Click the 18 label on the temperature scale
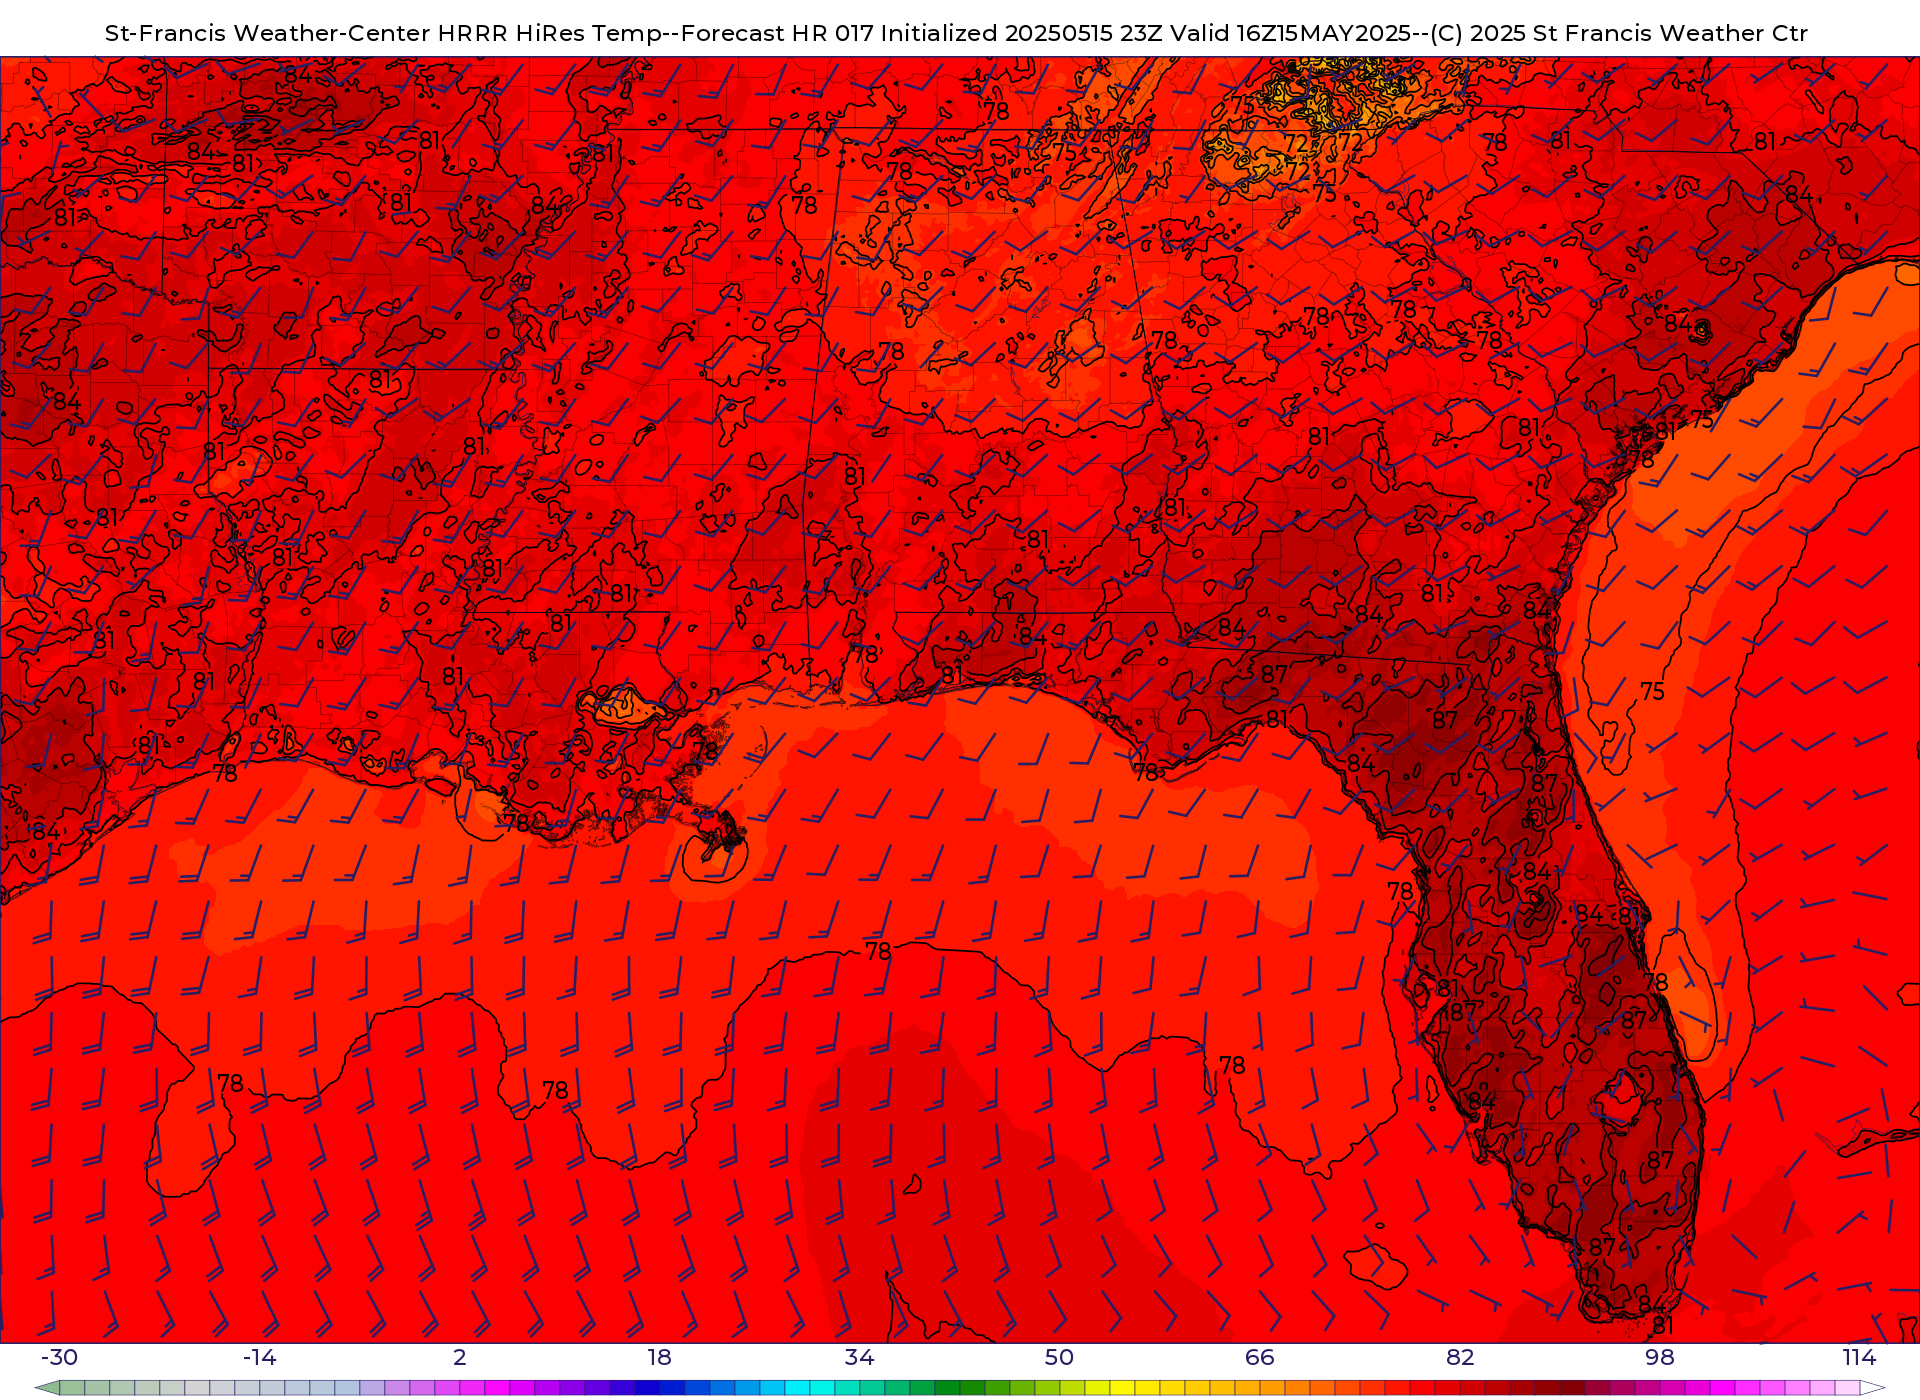The image size is (1920, 1400). point(659,1357)
